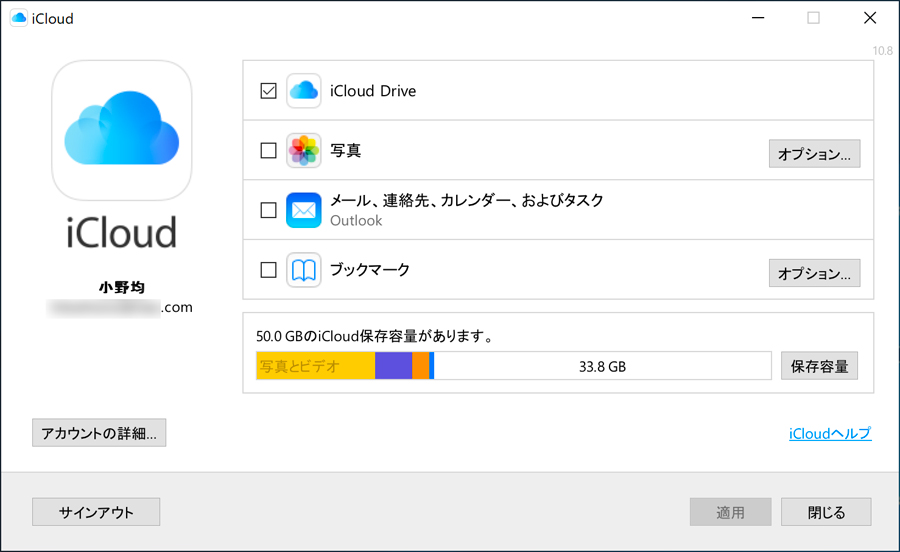Click the Photos flower icon

tap(303, 151)
